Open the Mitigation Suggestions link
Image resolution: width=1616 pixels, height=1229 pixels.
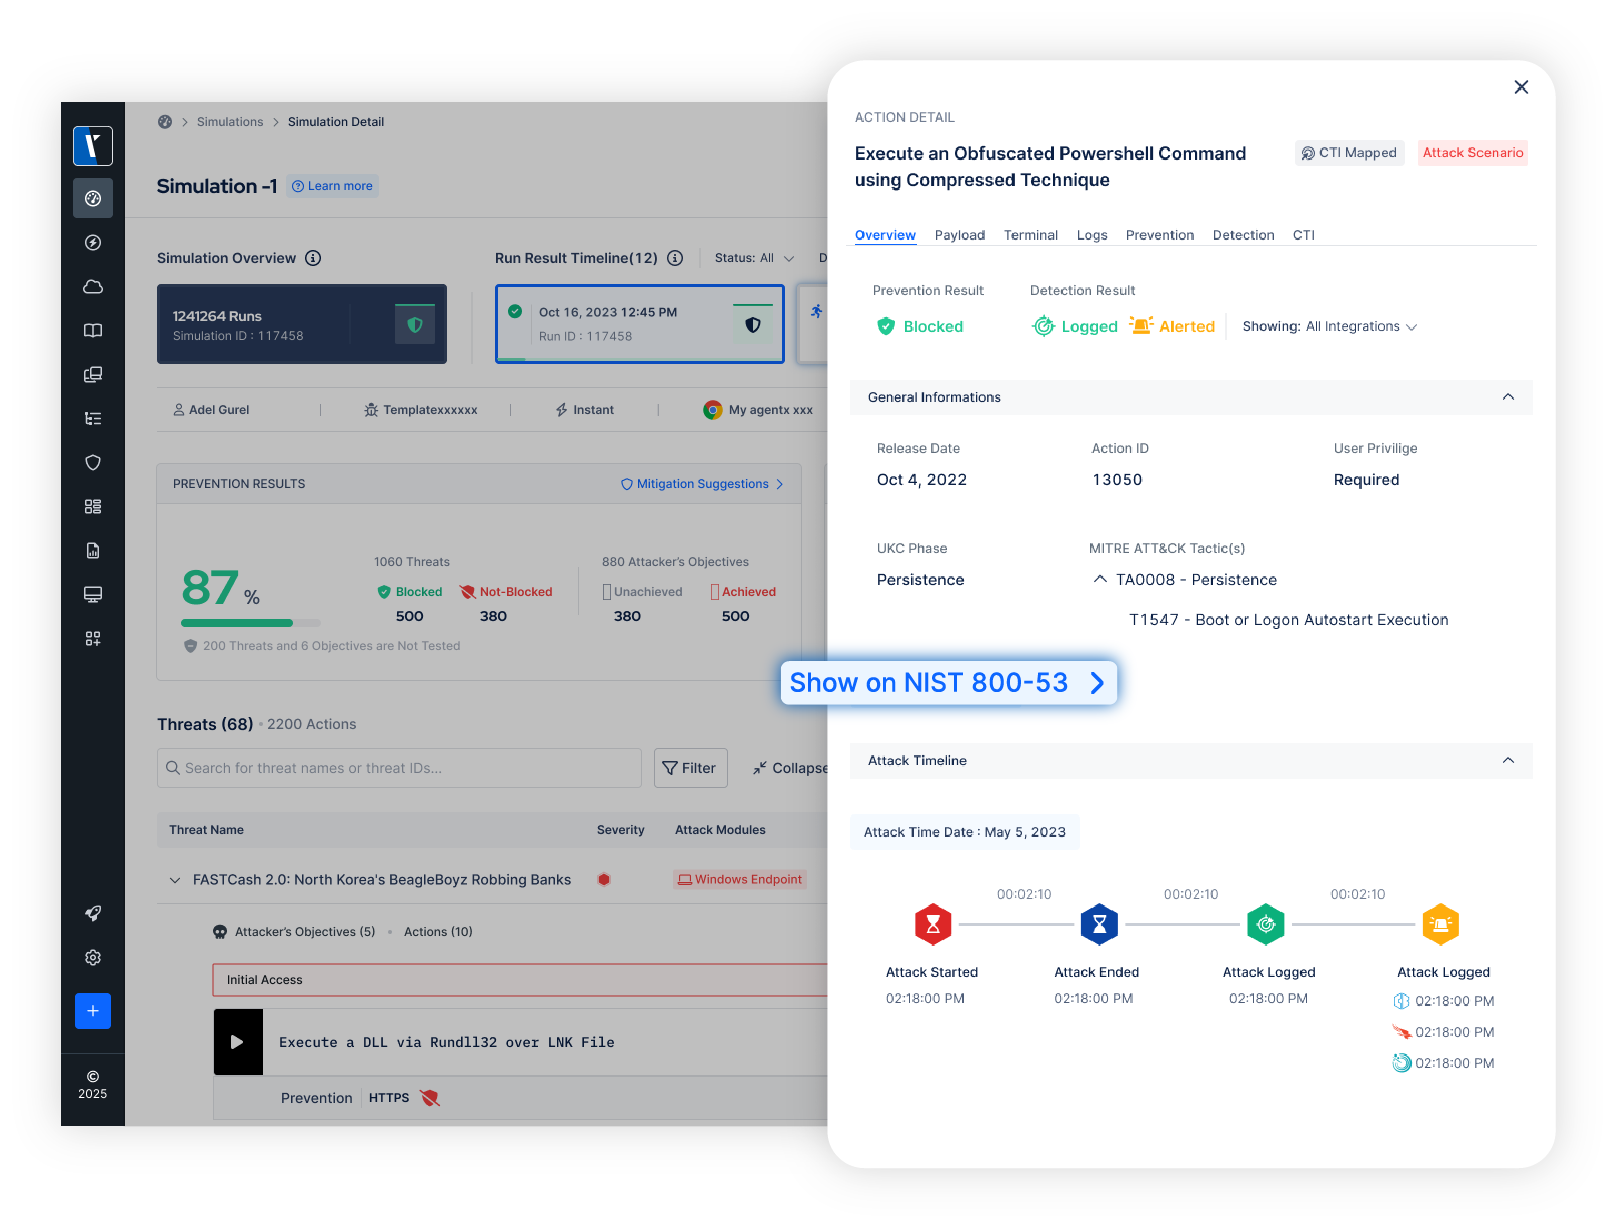tap(702, 484)
